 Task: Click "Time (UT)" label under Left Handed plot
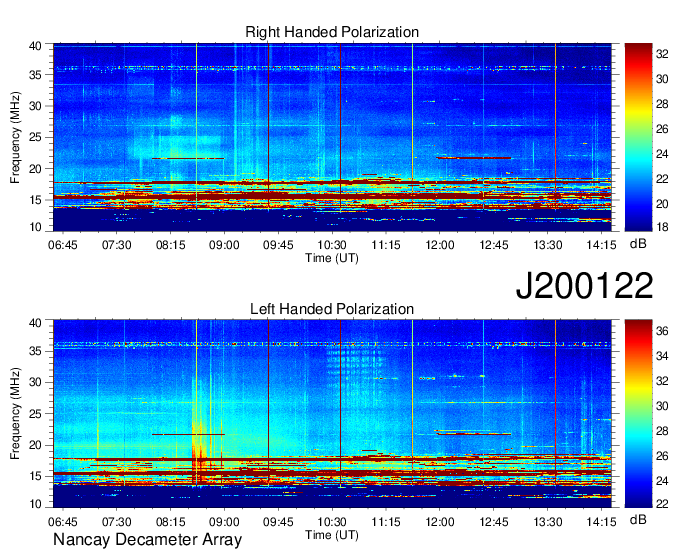(332, 535)
